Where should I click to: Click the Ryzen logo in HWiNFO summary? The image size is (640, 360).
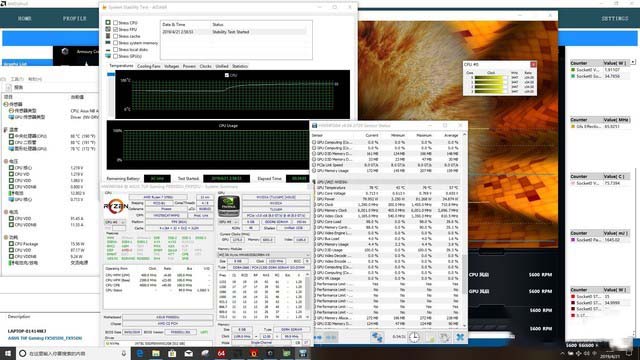(116, 207)
